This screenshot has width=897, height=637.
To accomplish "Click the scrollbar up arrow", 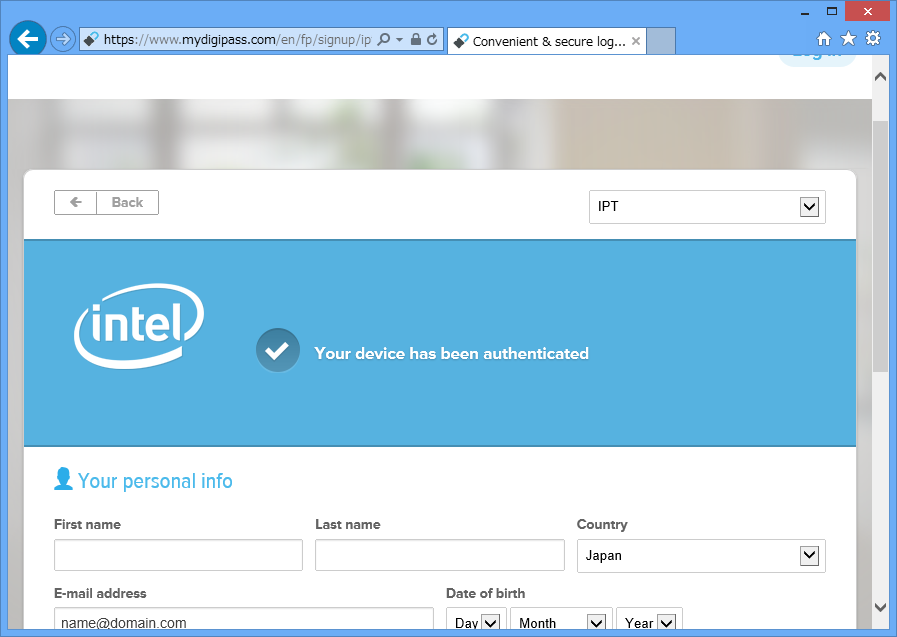I will point(880,77).
